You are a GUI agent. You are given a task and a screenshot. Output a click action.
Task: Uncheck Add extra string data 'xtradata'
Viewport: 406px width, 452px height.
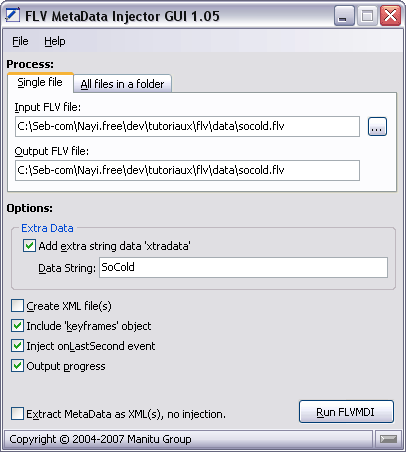(29, 246)
